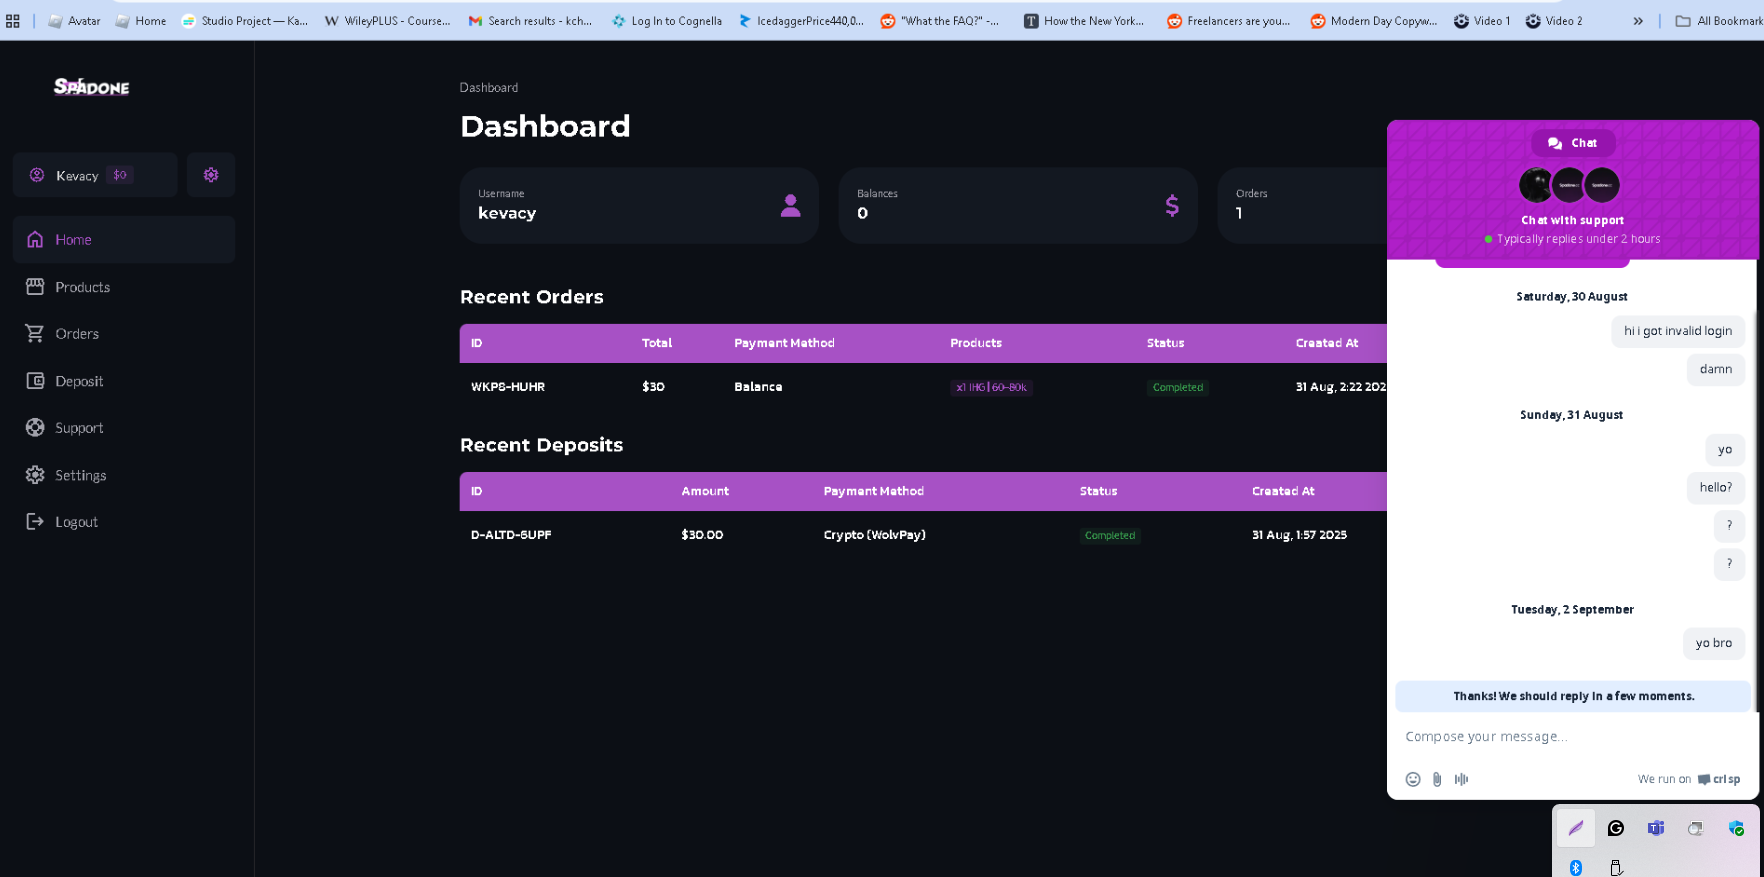Click the Completed status of deposit D-ALTD-6UPF
This screenshot has height=877, width=1764.
[1110, 535]
